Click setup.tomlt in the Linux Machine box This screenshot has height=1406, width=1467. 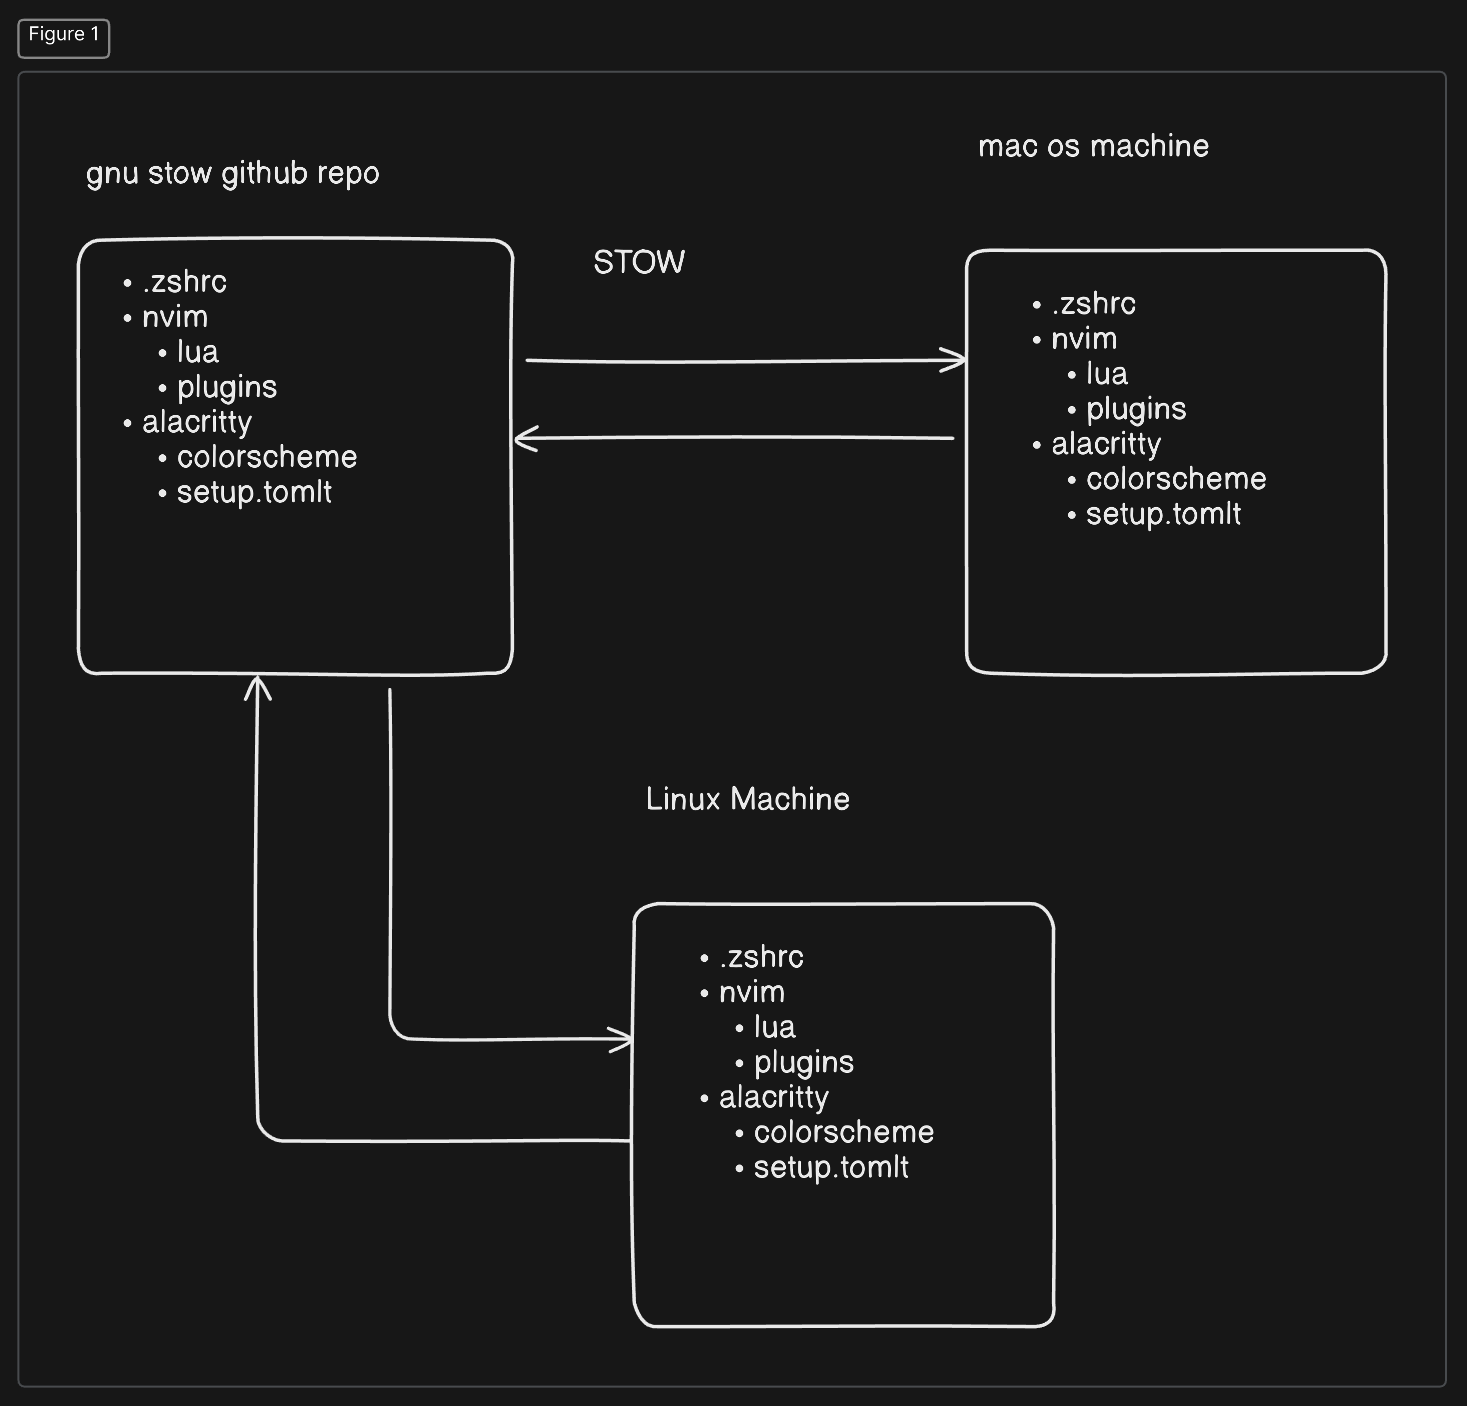point(832,1167)
